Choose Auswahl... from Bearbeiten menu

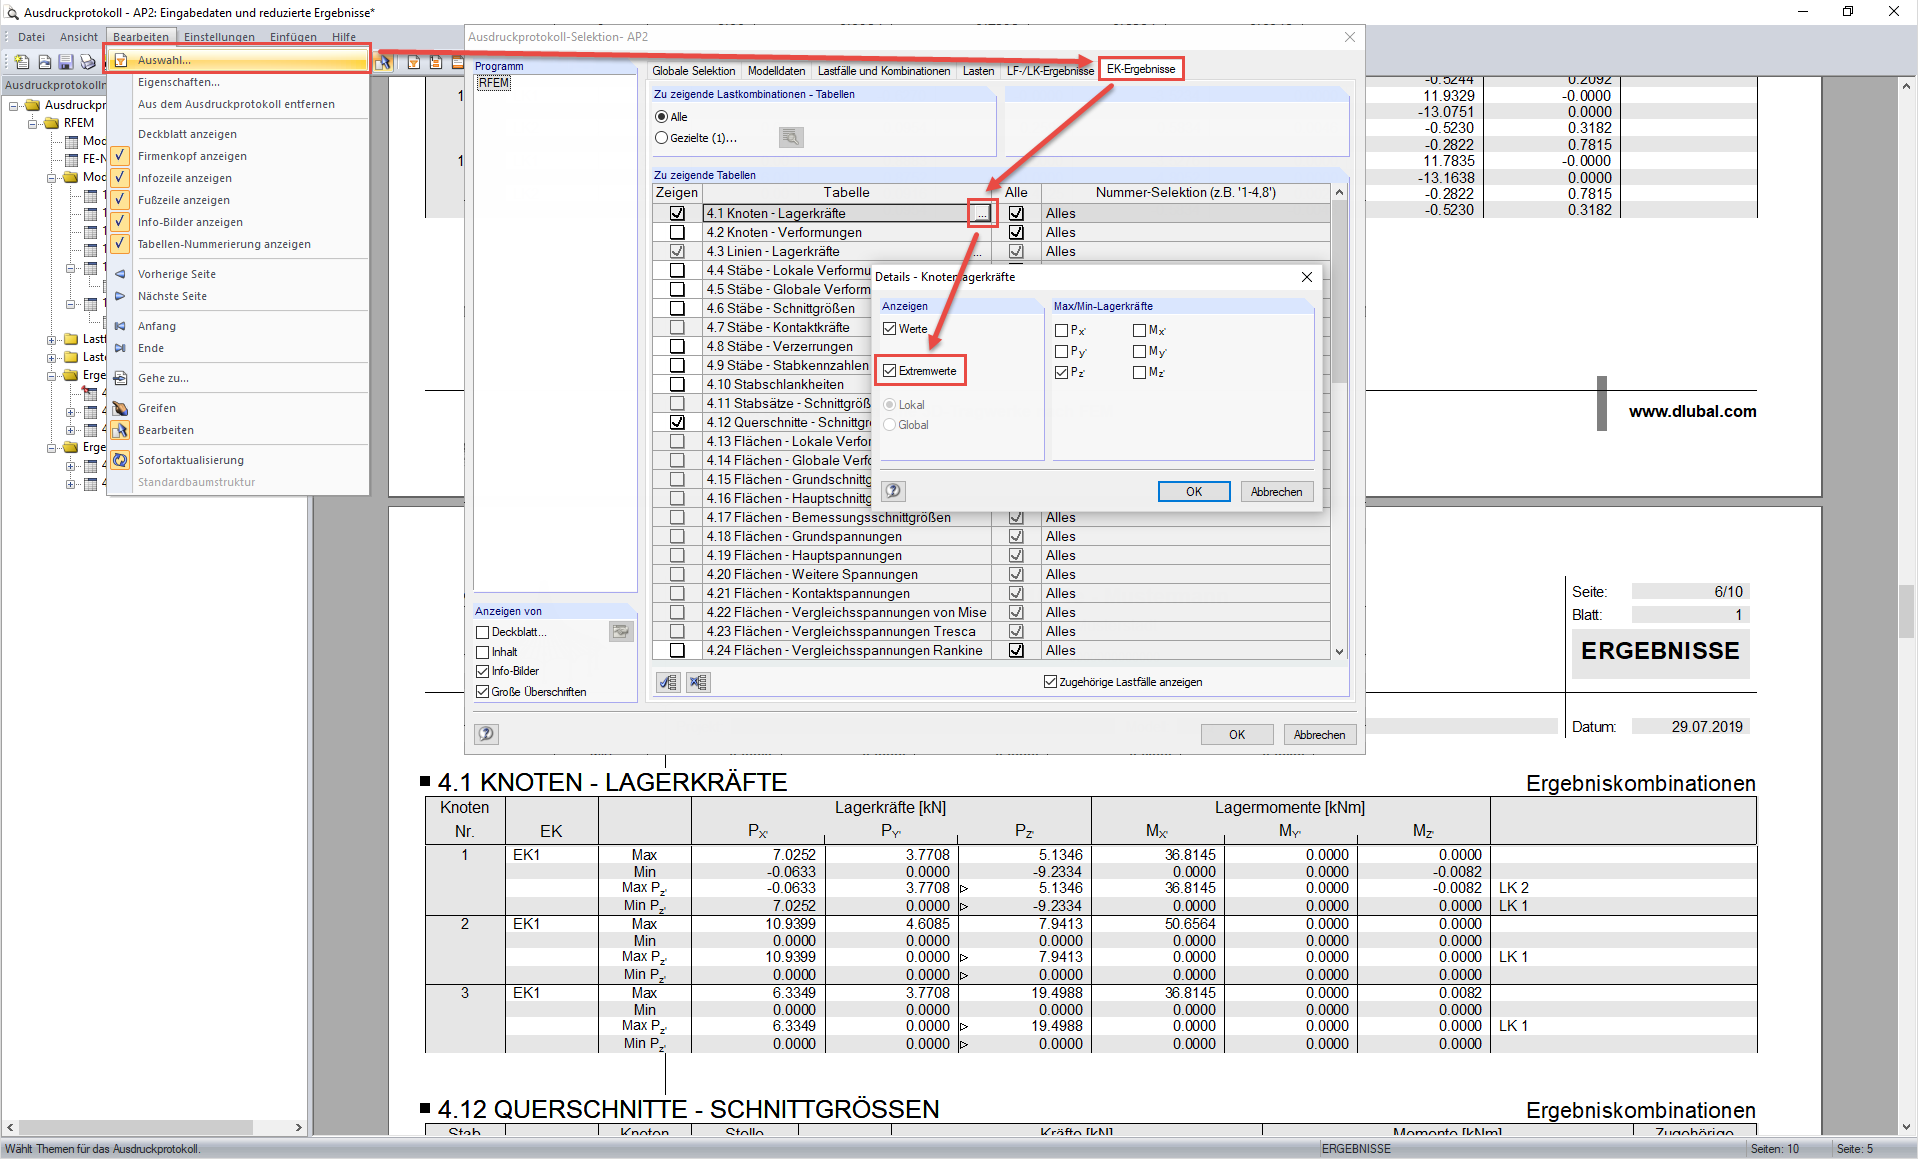coord(239,60)
